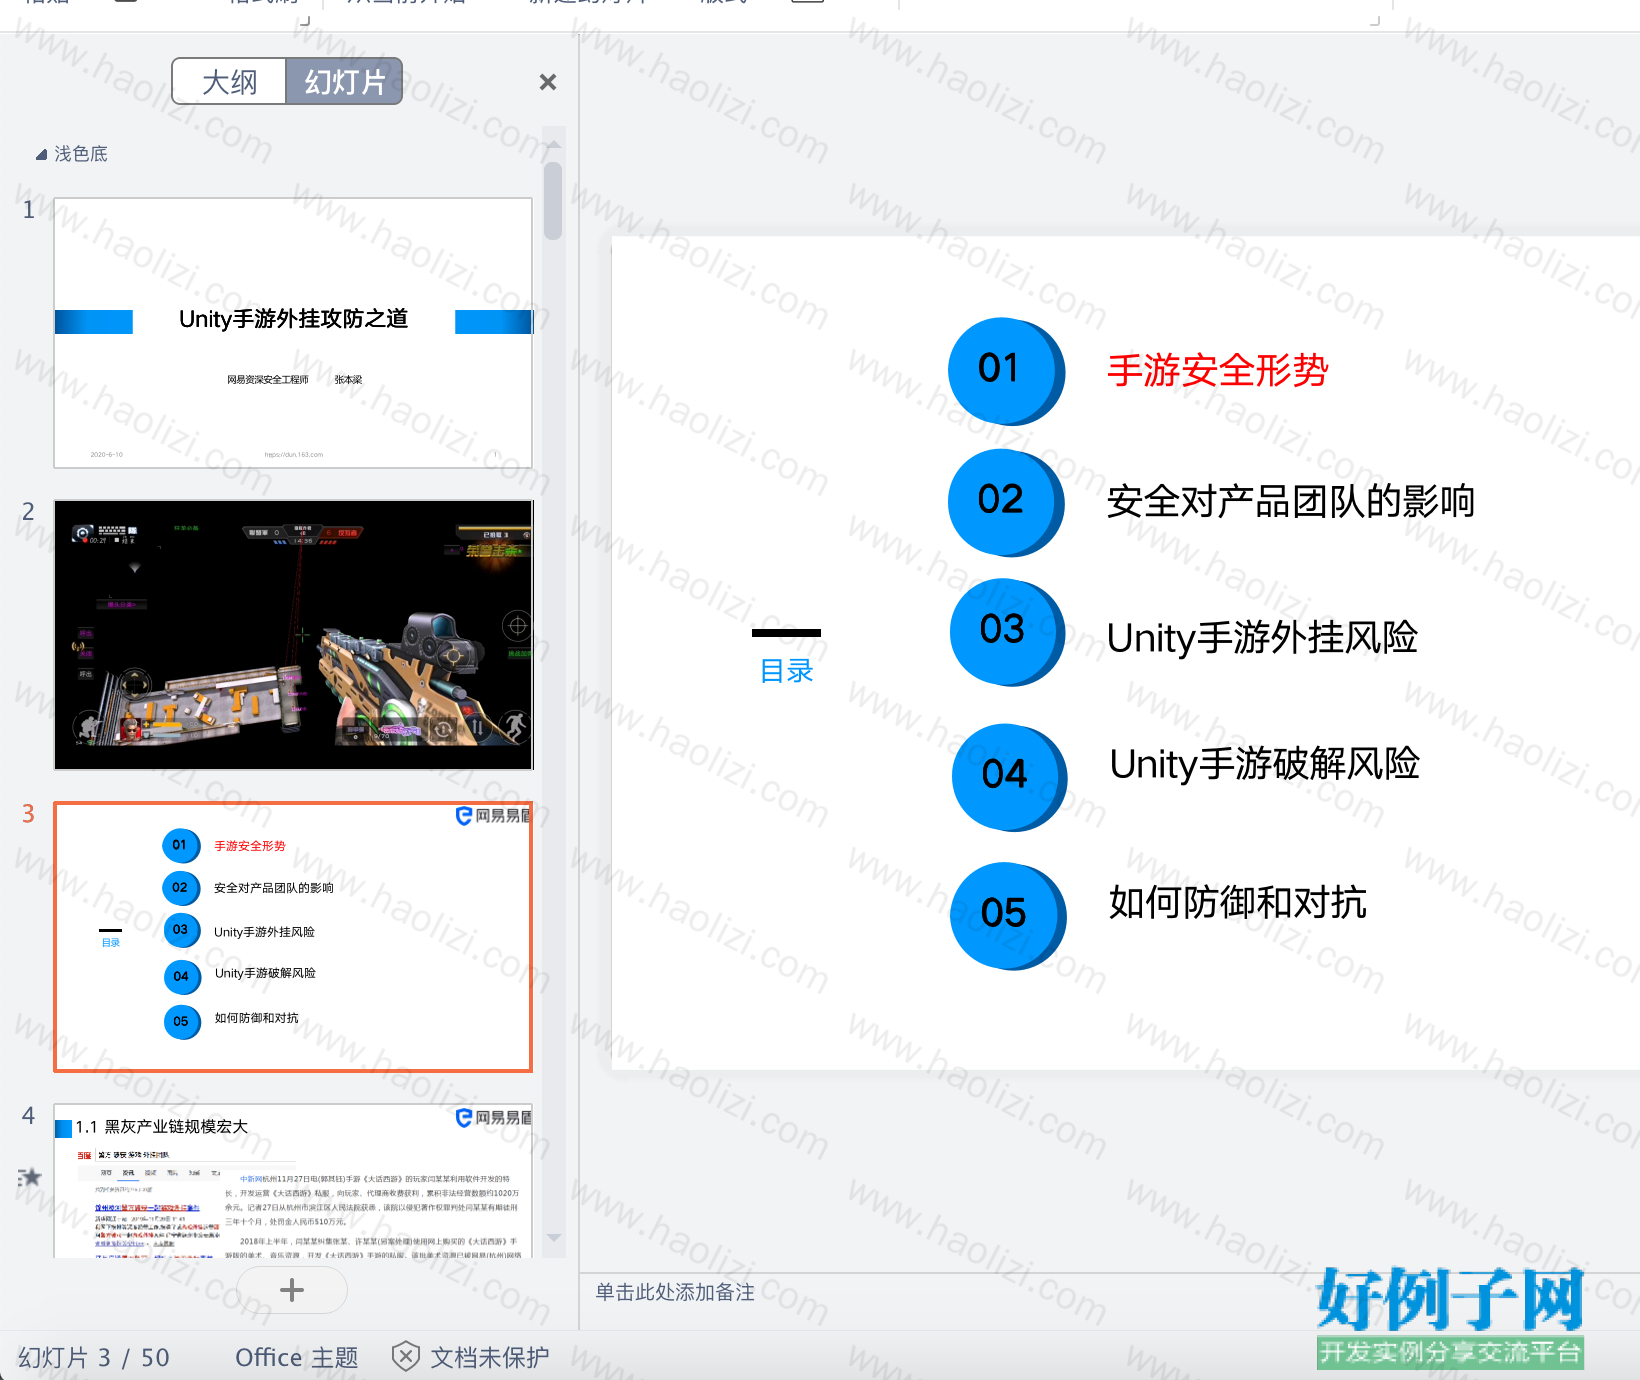Image resolution: width=1640 pixels, height=1380 pixels.
Task: Select the blue 01 circle on slide
Action: tap(1005, 371)
